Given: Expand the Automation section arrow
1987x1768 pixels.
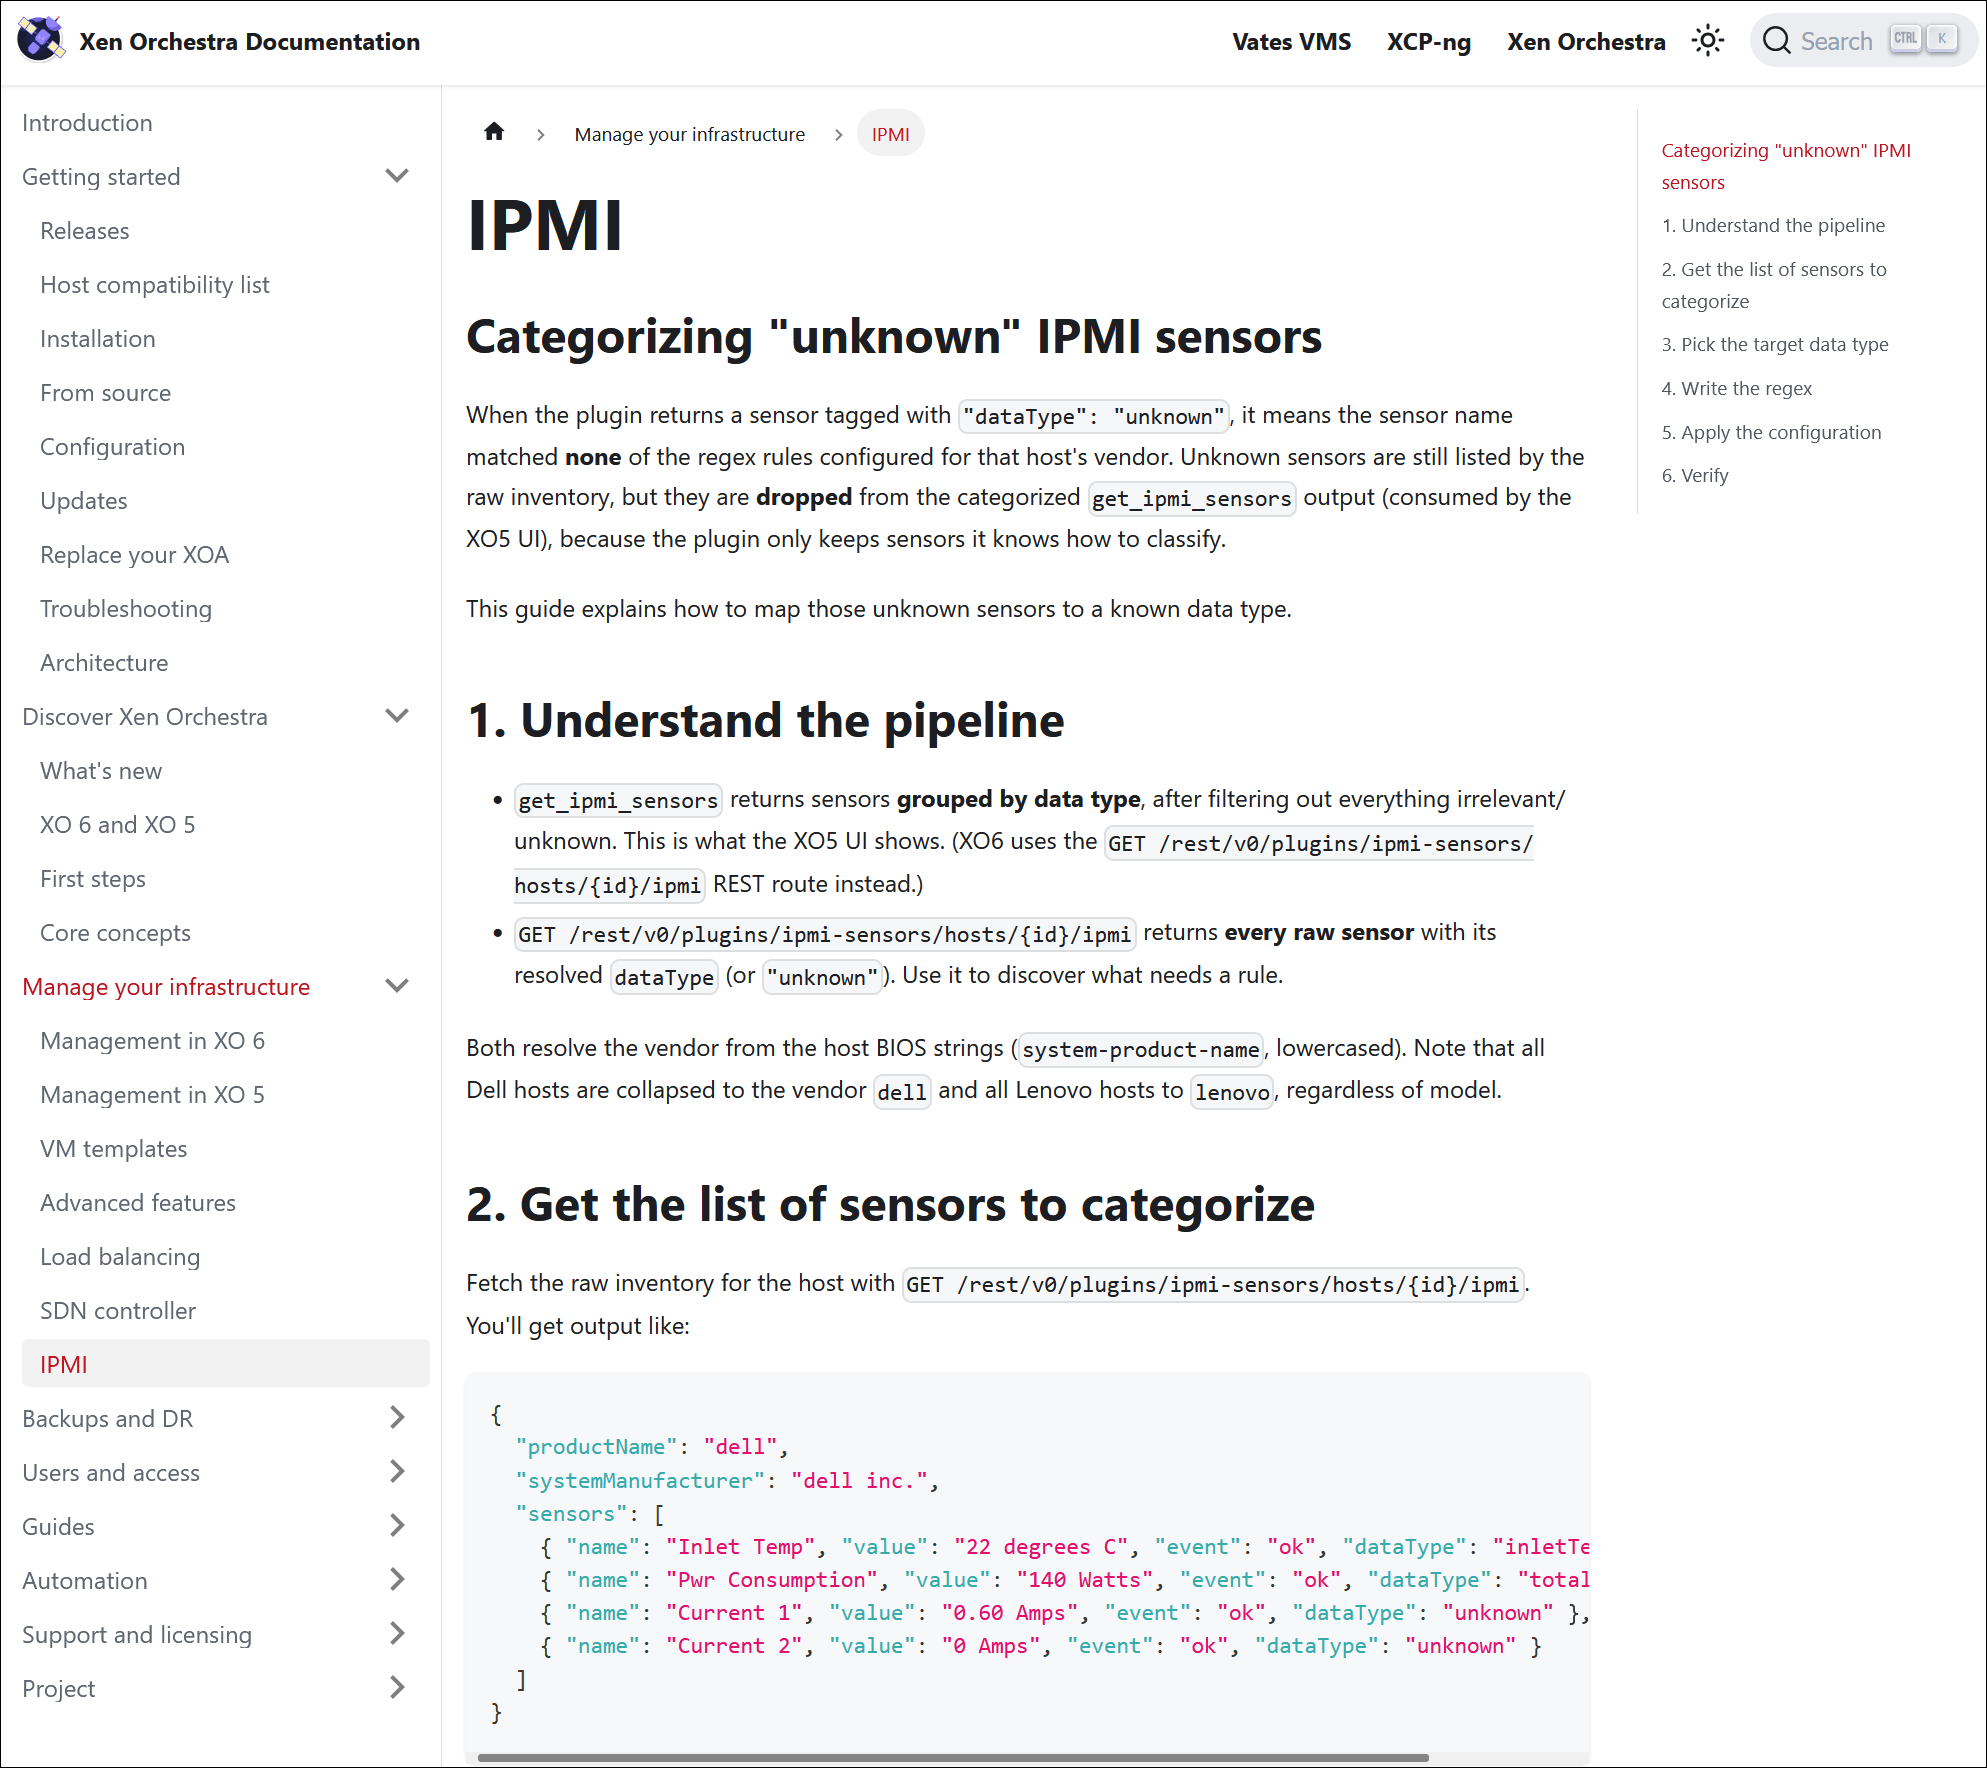Looking at the screenshot, I should click(397, 1581).
